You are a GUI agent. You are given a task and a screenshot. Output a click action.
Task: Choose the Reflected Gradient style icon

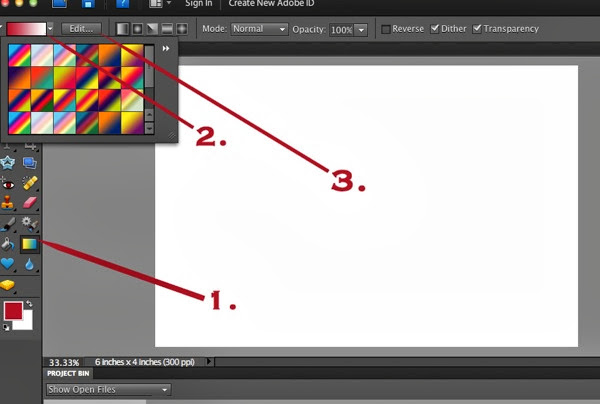coord(167,29)
